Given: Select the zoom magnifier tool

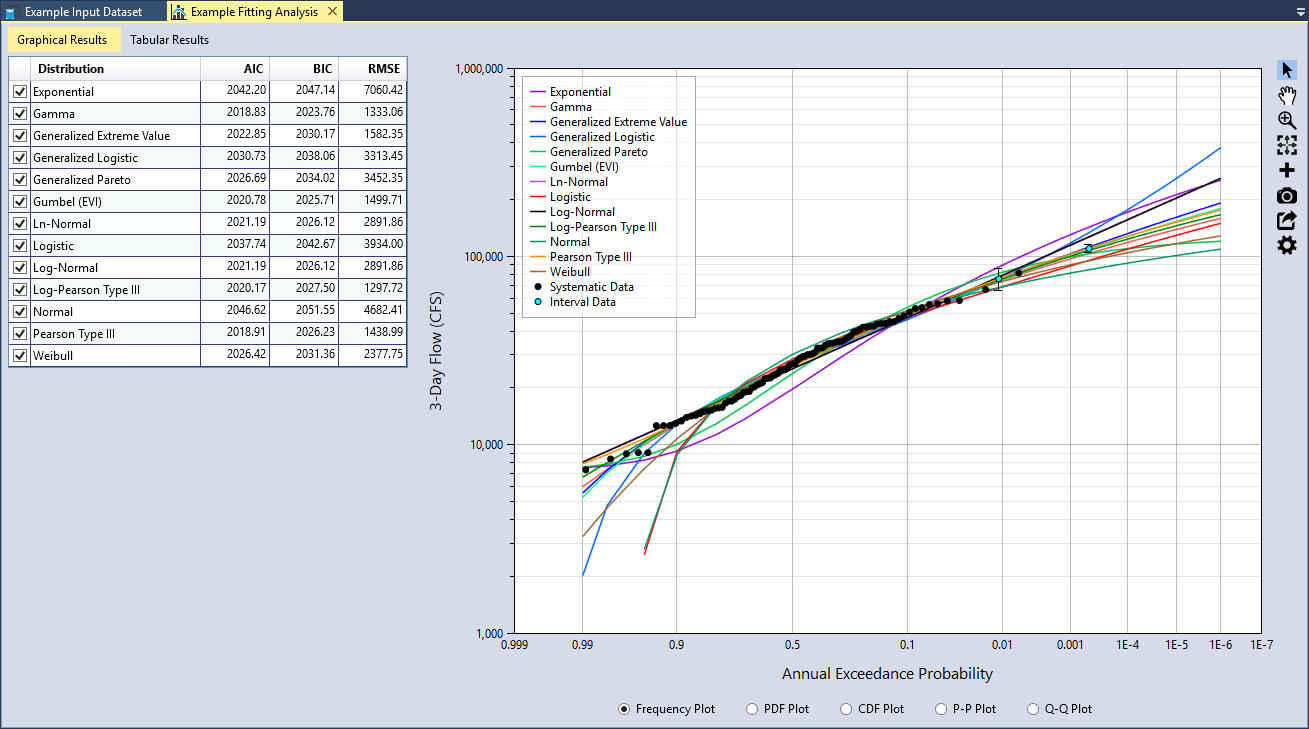Looking at the screenshot, I should click(x=1287, y=120).
